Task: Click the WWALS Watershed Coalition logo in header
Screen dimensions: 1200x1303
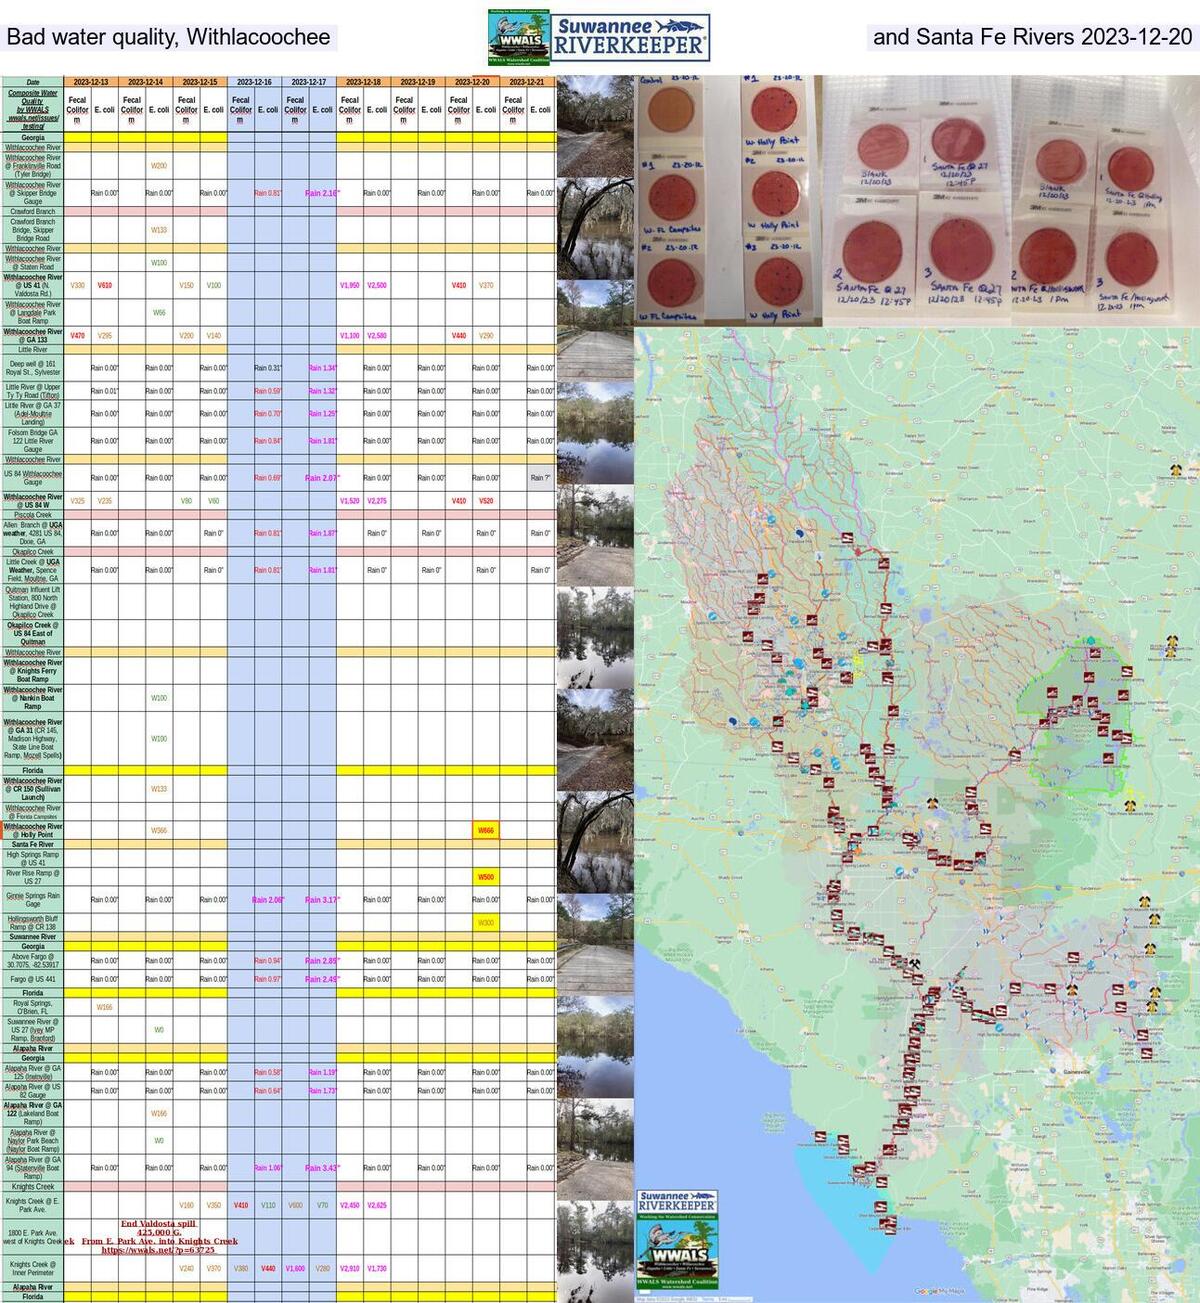Action: pos(519,40)
